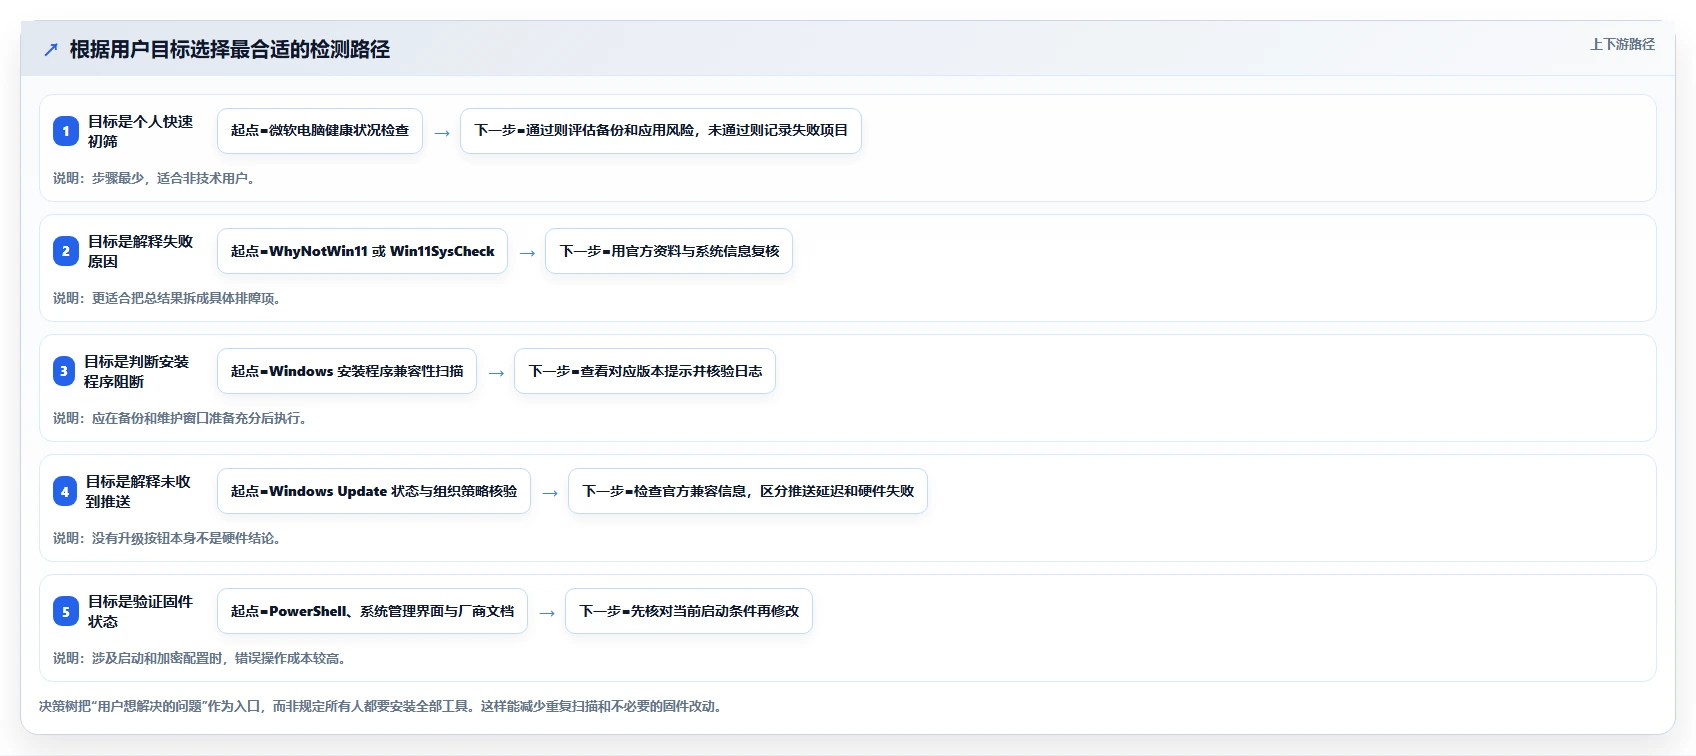Click the goal text 目标是个人快速初筛
1696x756 pixels.
click(x=141, y=131)
